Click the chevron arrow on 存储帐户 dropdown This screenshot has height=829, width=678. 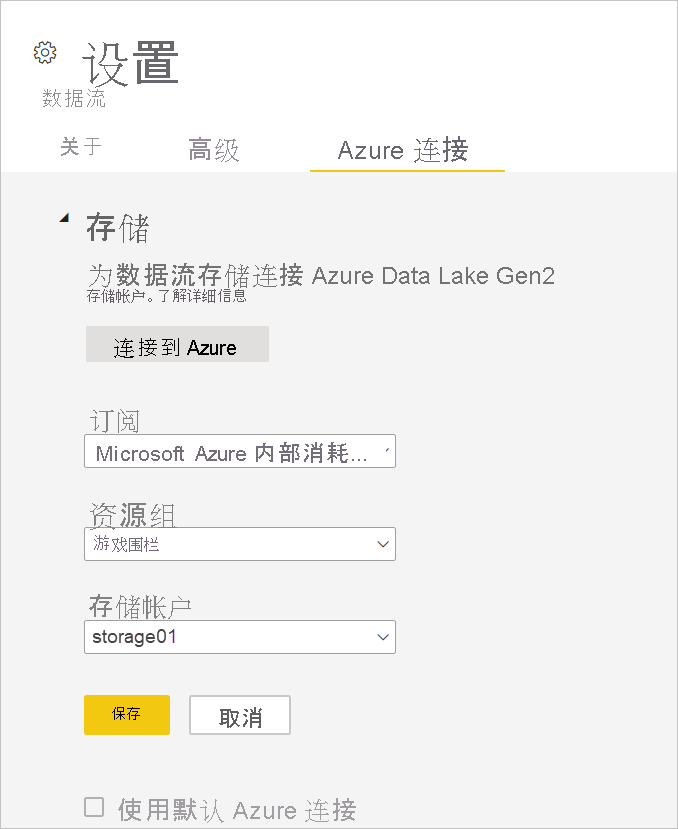[x=381, y=636]
